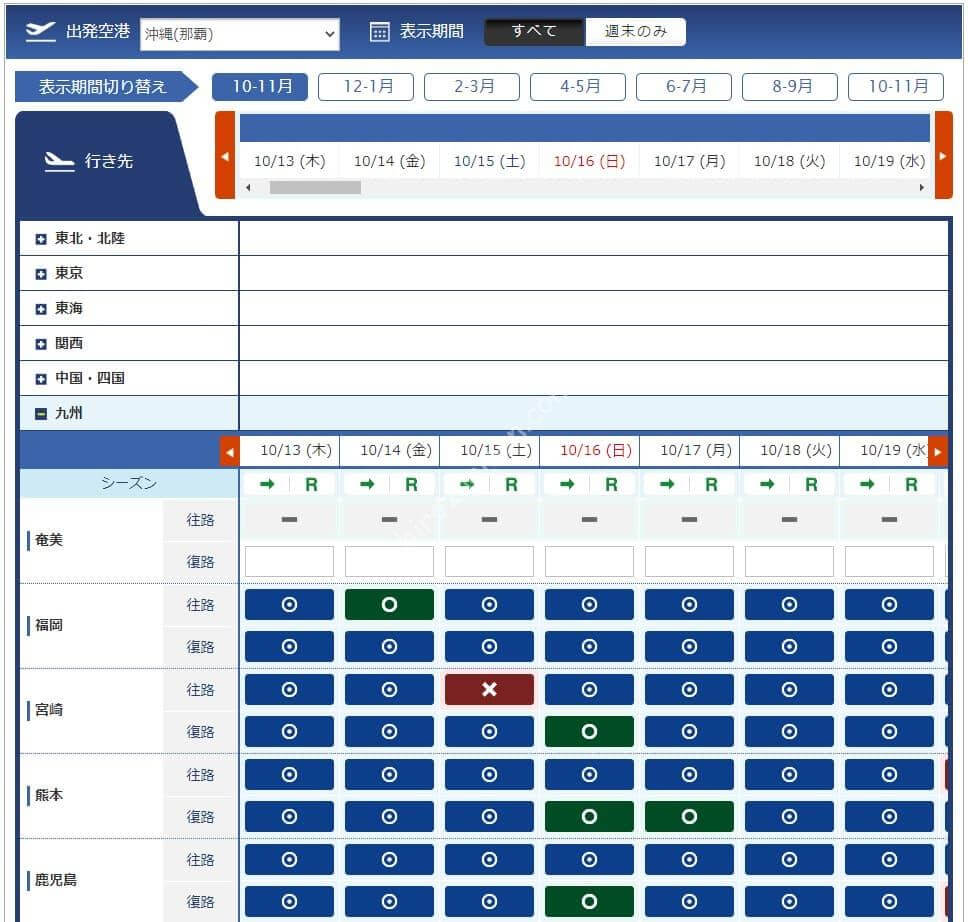Switch to the 6-7月 period tab
This screenshot has width=968, height=922.
click(x=684, y=86)
